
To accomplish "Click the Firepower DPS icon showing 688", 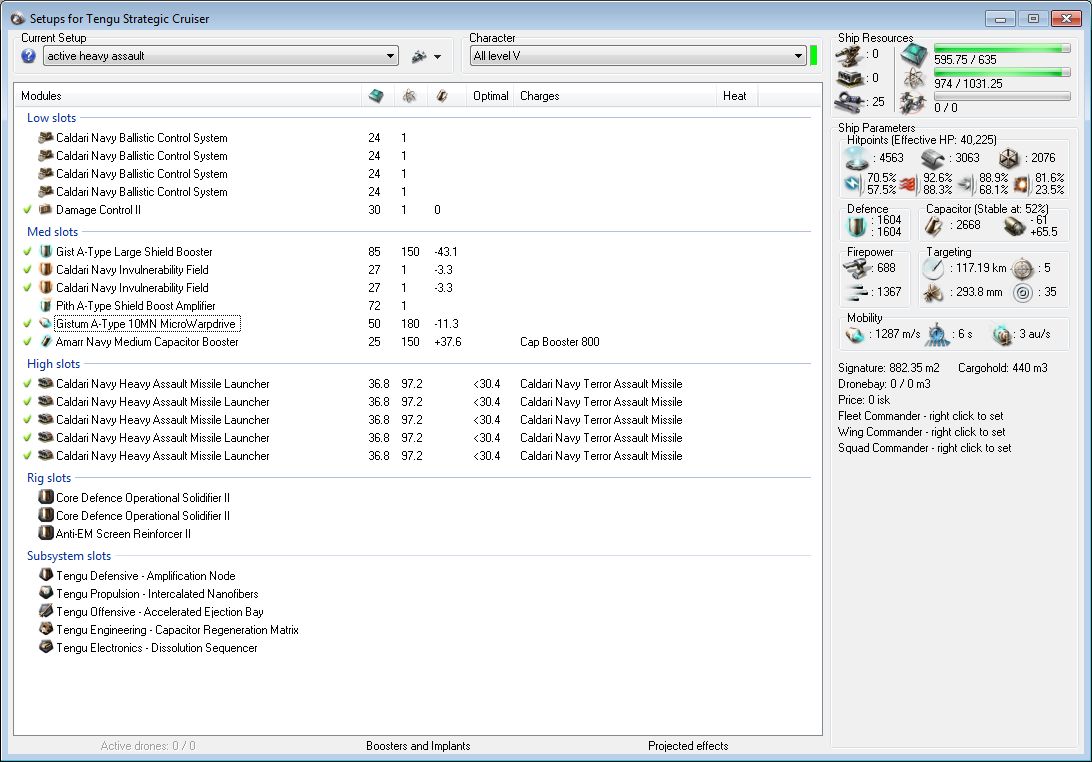I will click(857, 268).
